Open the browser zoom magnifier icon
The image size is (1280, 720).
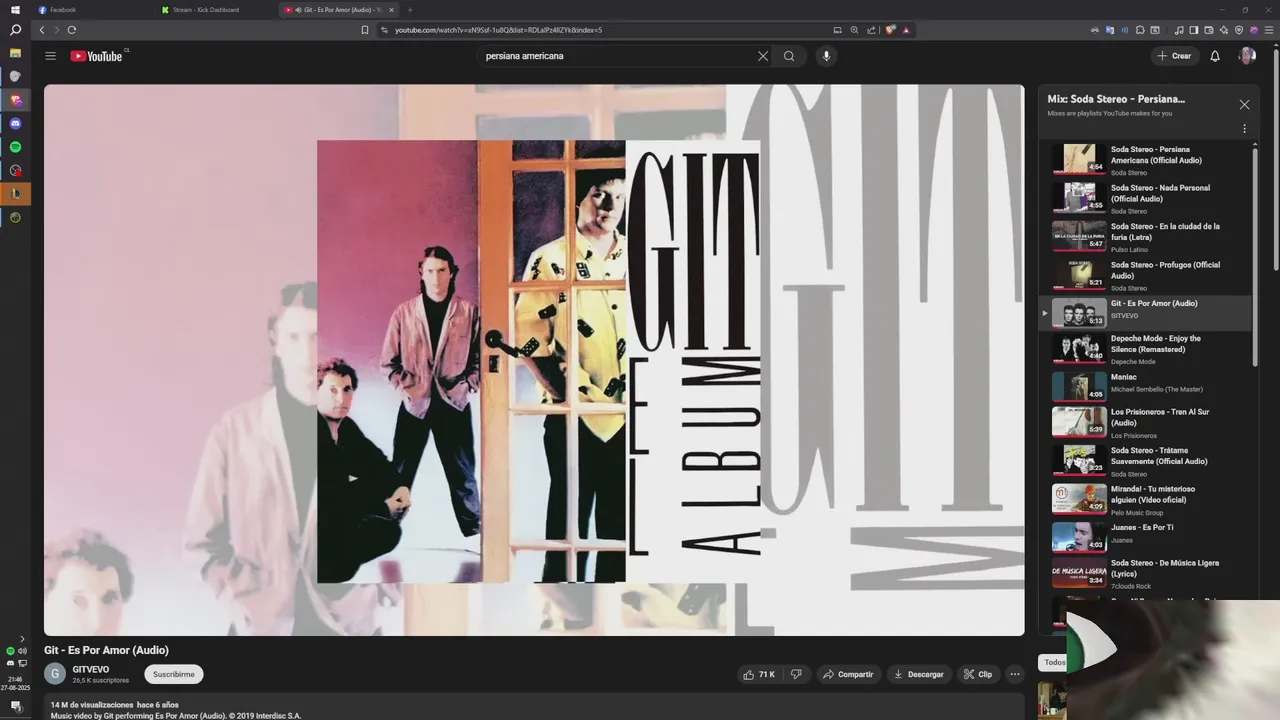pyautogui.click(x=854, y=30)
